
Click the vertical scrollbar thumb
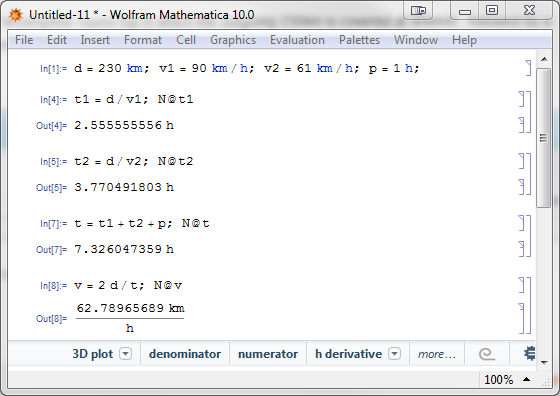[x=543, y=138]
